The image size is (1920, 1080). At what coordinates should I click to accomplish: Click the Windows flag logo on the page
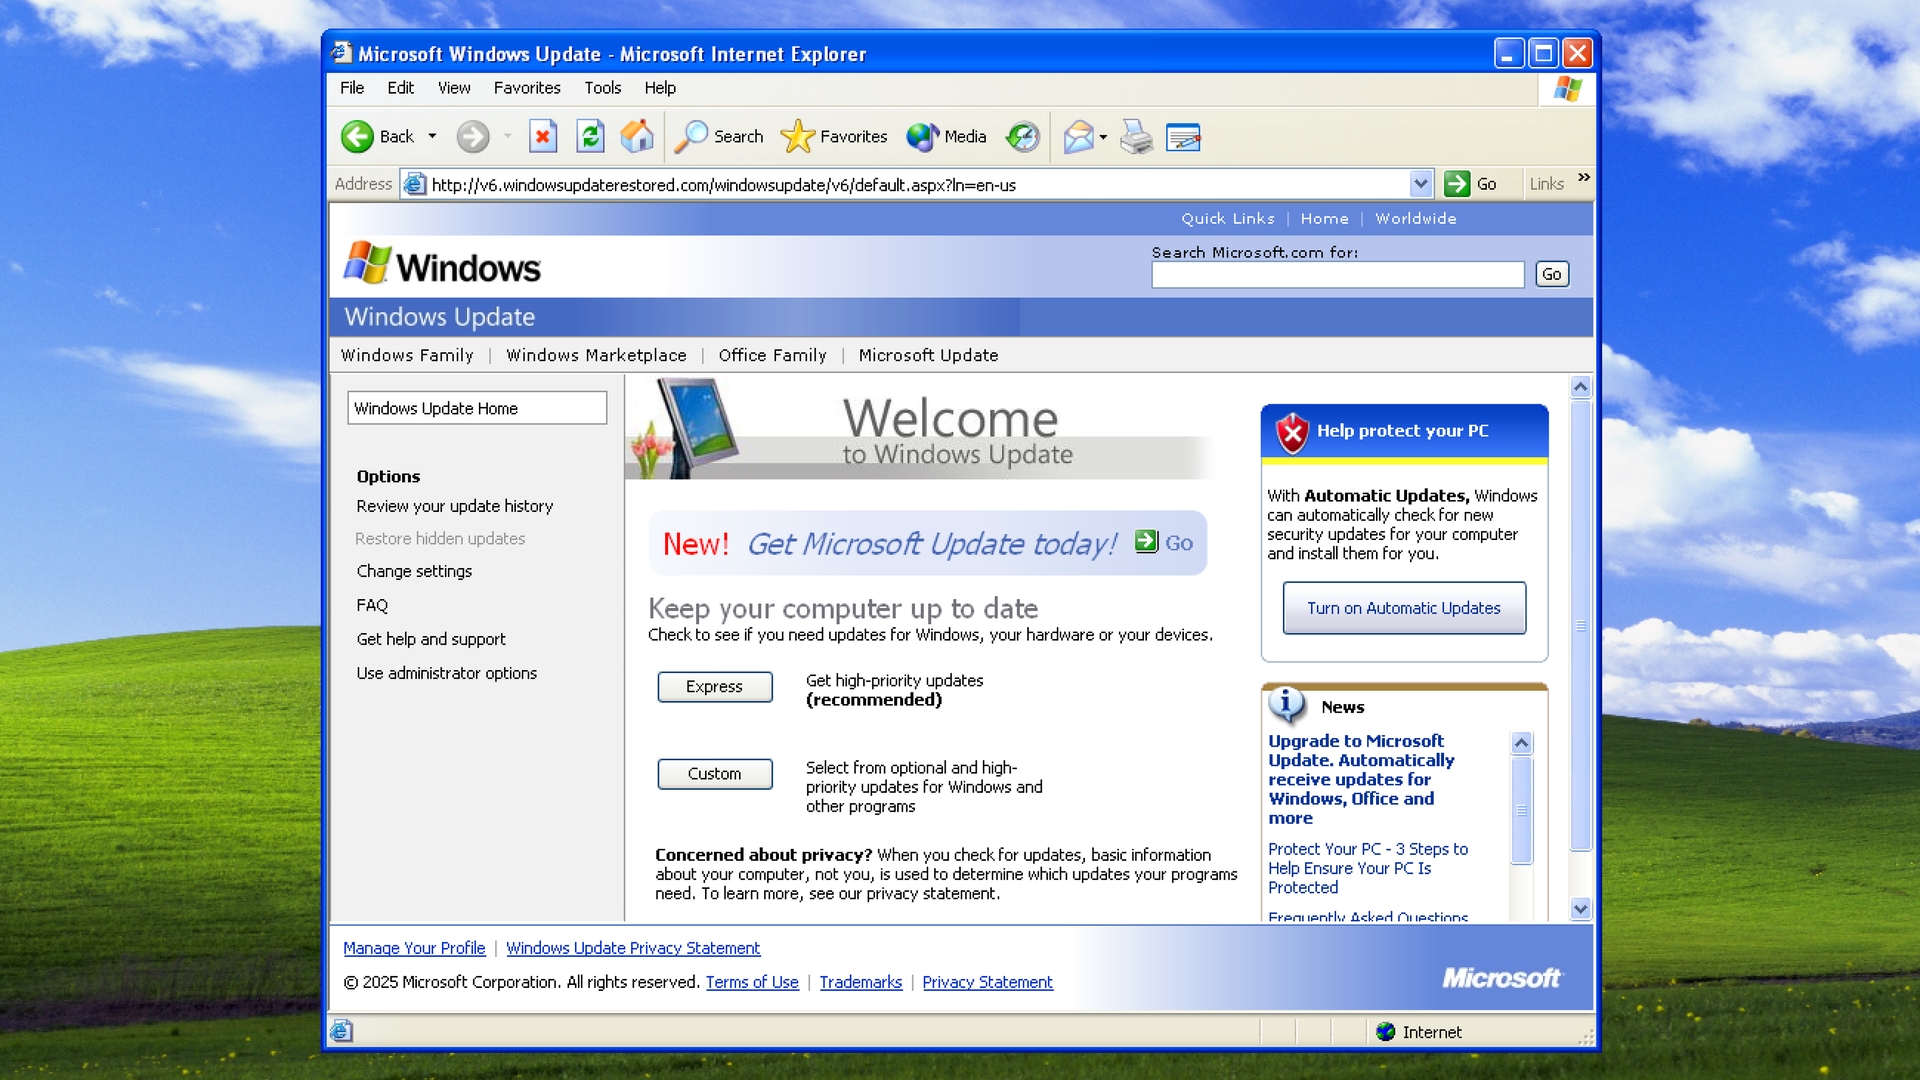(x=366, y=262)
